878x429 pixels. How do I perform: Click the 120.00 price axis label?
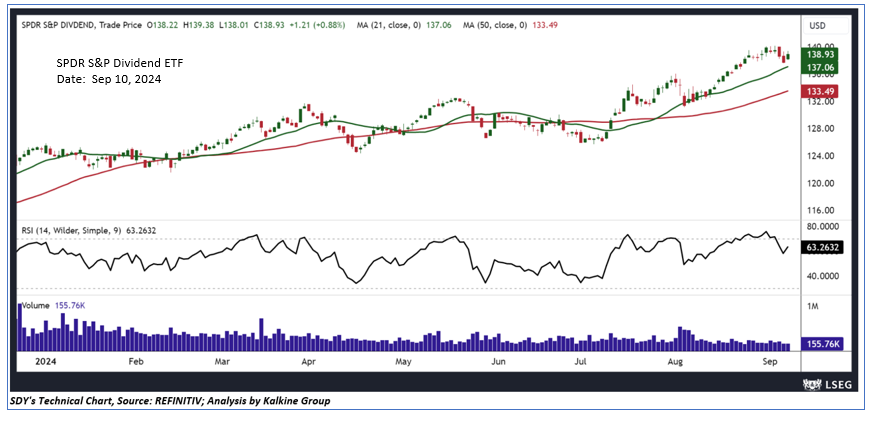click(819, 183)
